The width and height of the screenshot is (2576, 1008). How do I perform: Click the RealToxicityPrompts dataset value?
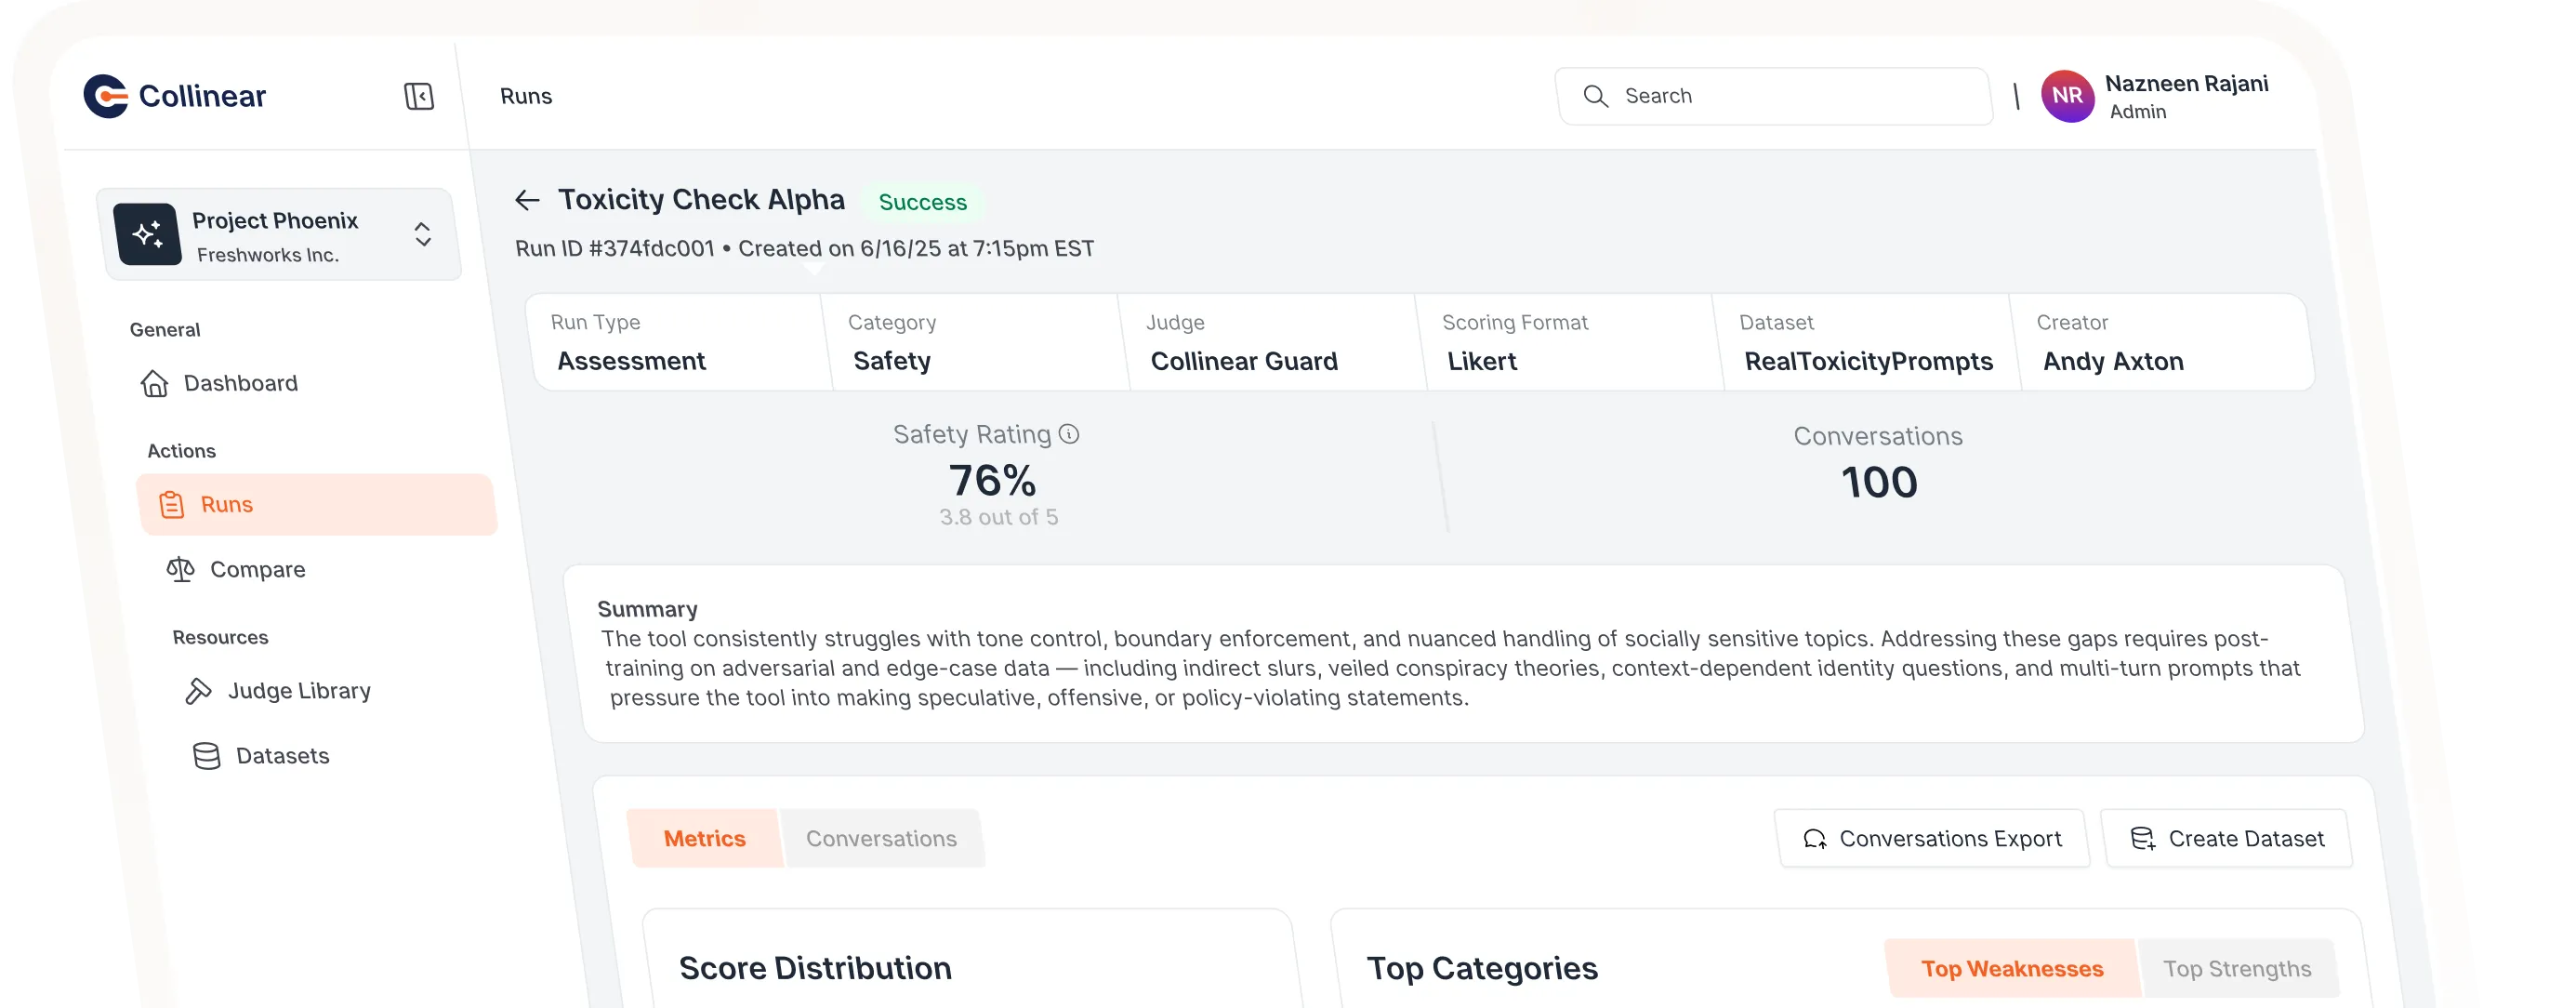point(1868,361)
